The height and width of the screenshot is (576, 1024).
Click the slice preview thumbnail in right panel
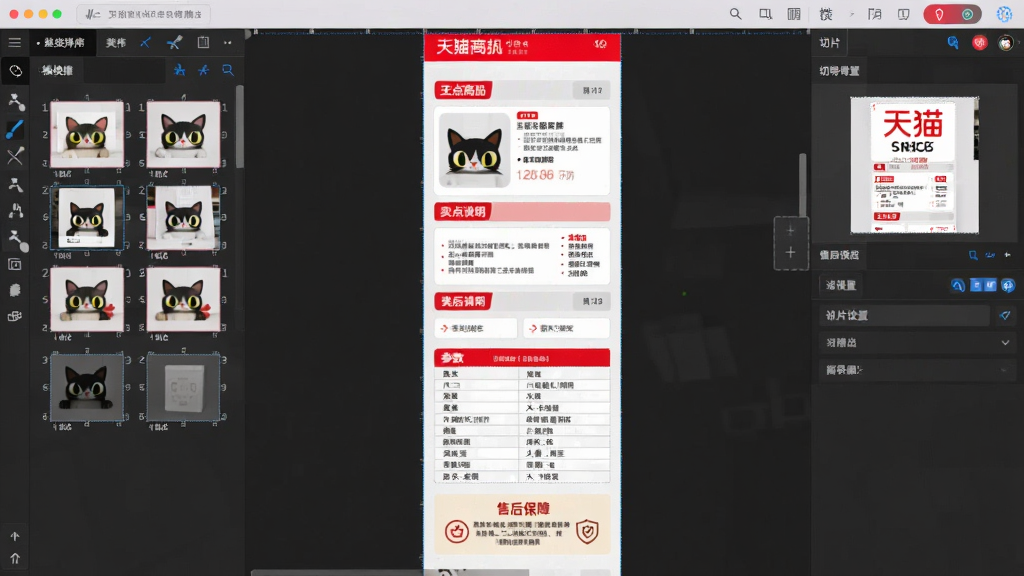click(914, 165)
